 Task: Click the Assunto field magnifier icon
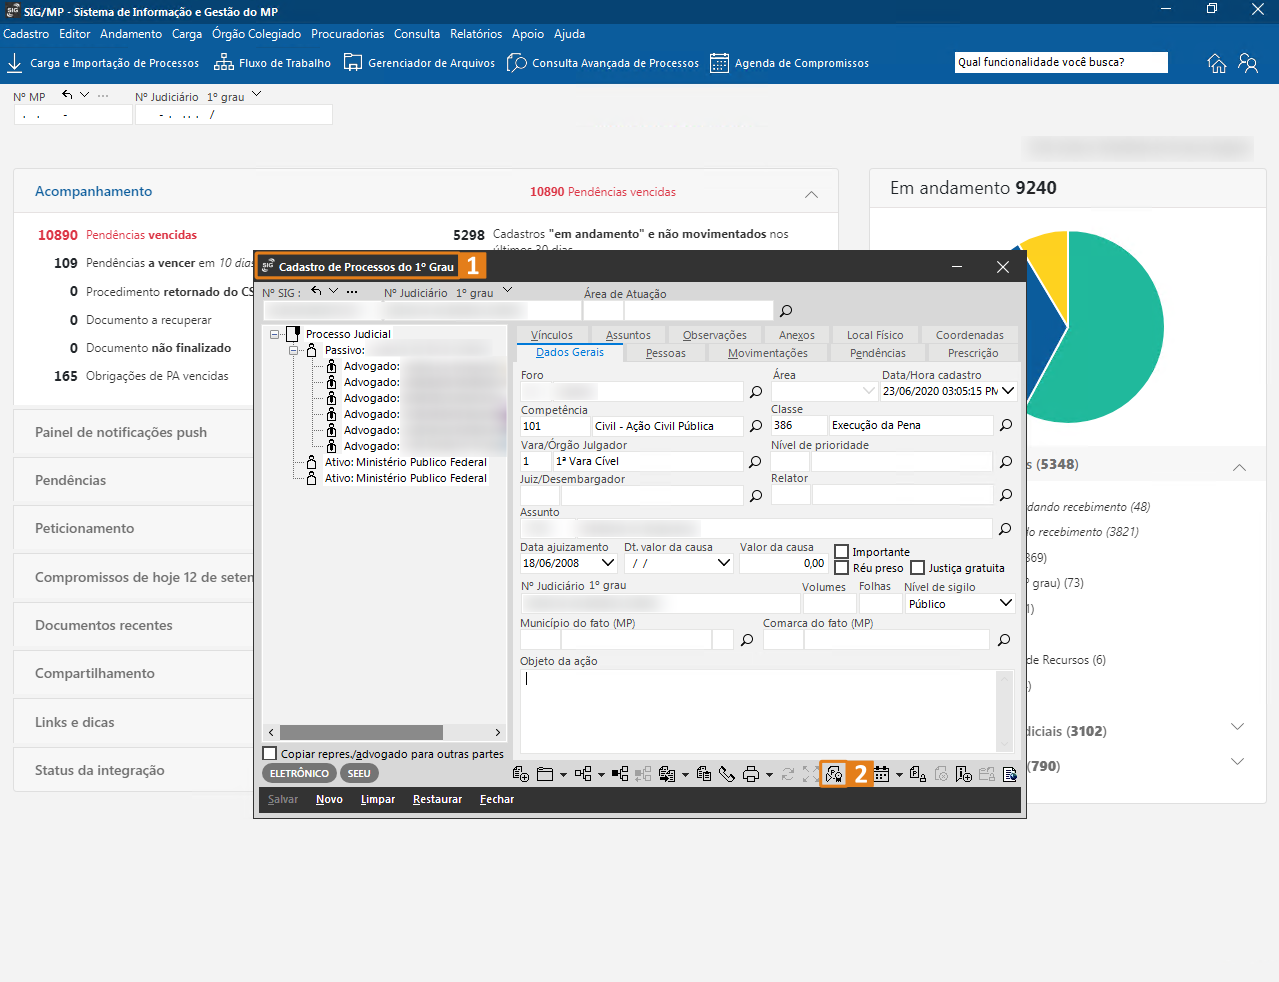click(1005, 529)
